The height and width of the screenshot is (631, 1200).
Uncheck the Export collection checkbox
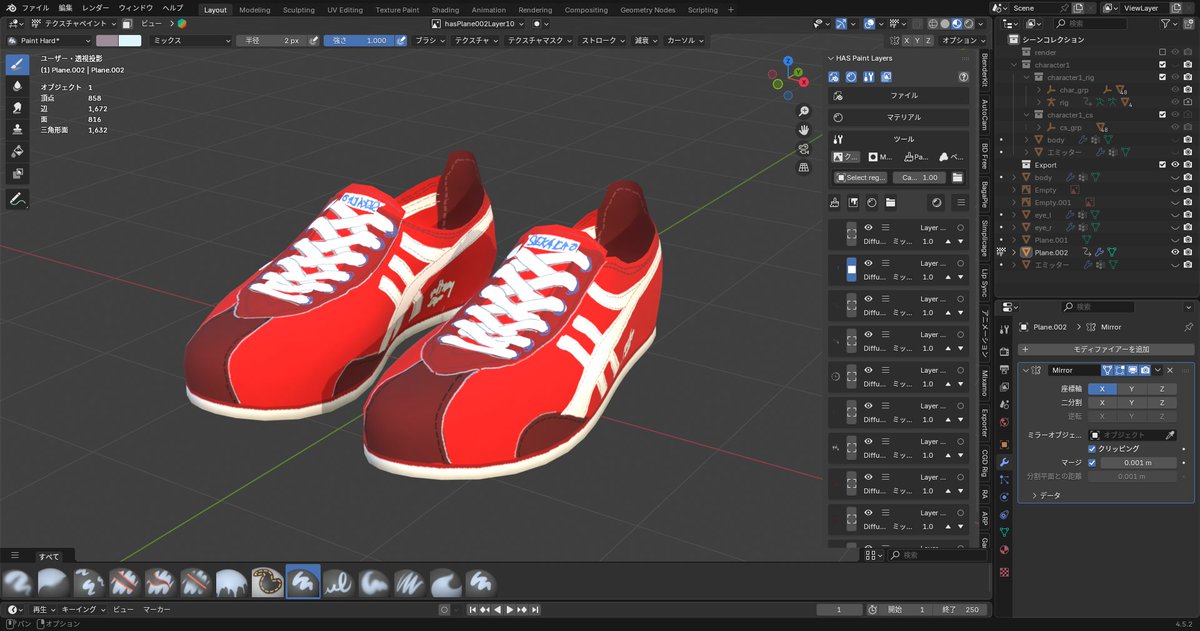point(1162,165)
